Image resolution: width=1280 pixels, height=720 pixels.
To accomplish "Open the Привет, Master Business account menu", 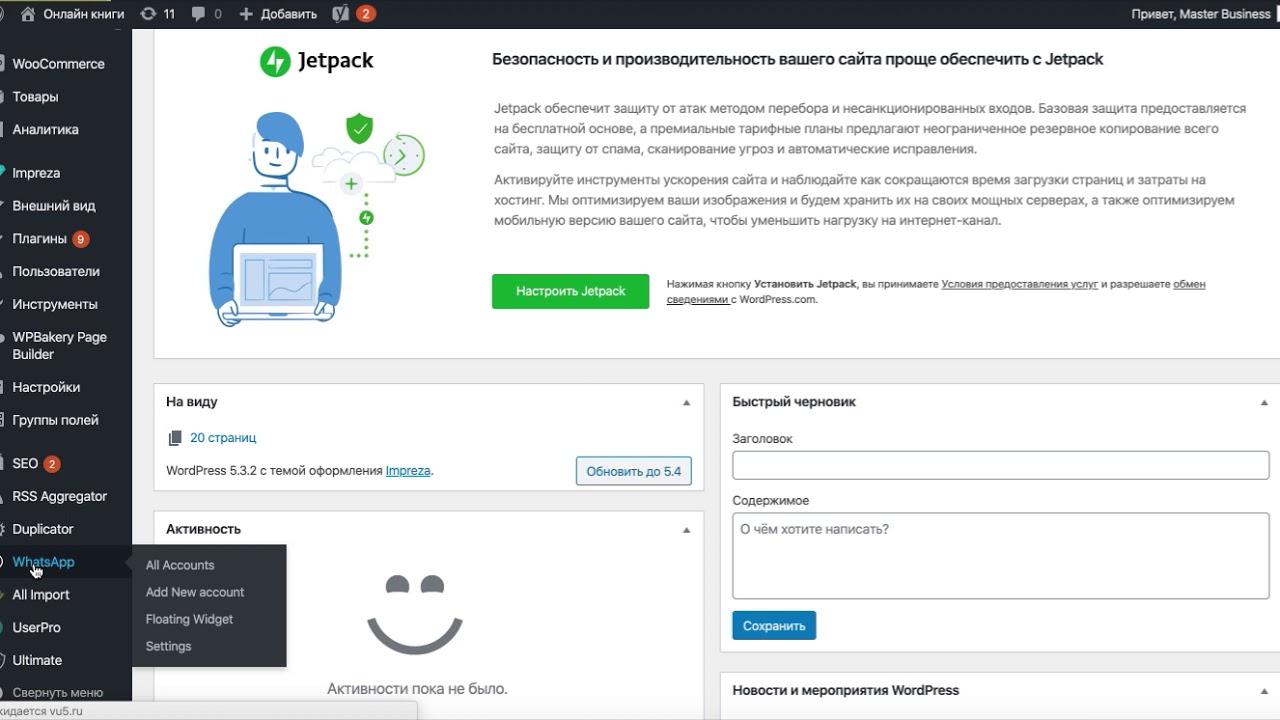I will coord(1202,14).
